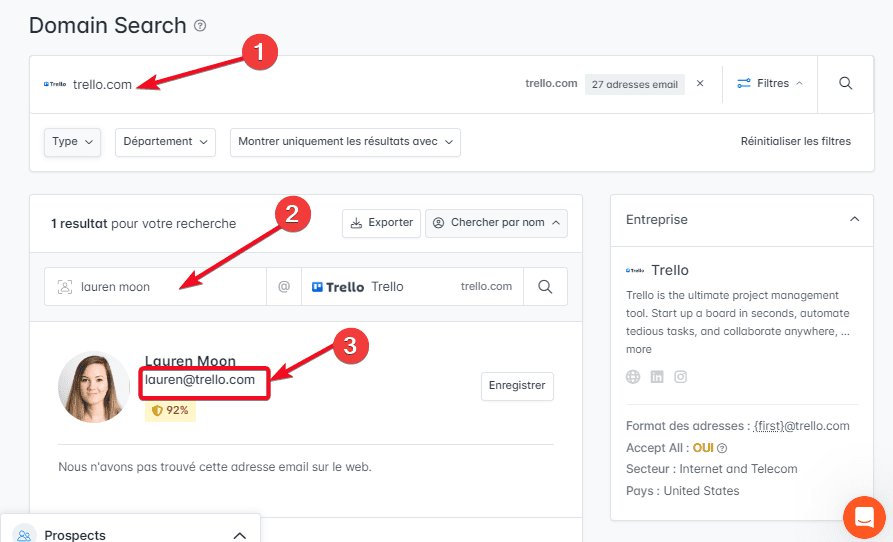Open the Domain Search help icon
Viewport: 893px width, 542px height.
(200, 26)
